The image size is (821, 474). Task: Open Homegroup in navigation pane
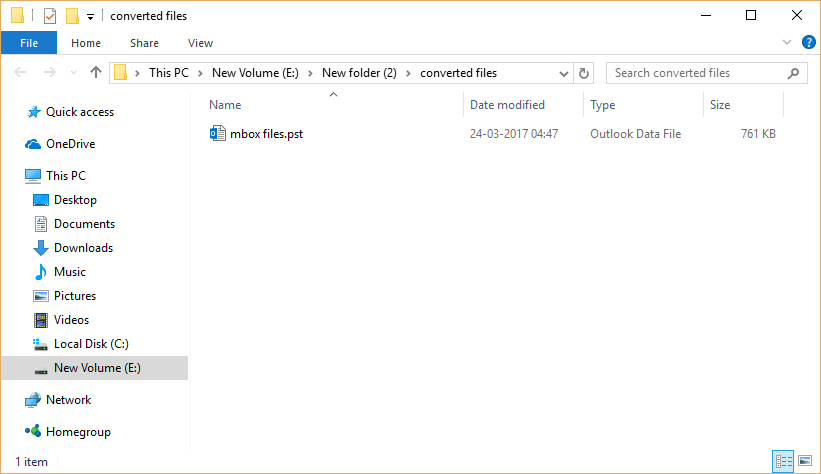click(78, 432)
